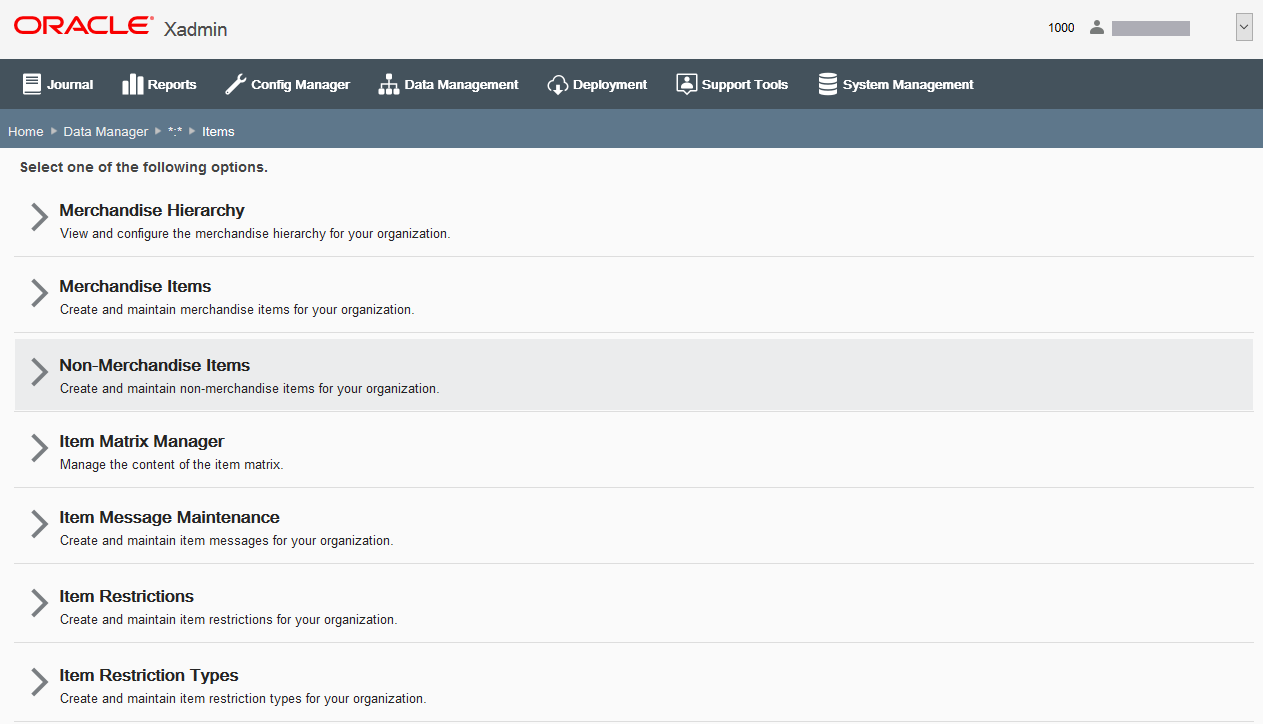Select the Support Tools icon
The image size is (1263, 724).
pyautogui.click(x=687, y=84)
